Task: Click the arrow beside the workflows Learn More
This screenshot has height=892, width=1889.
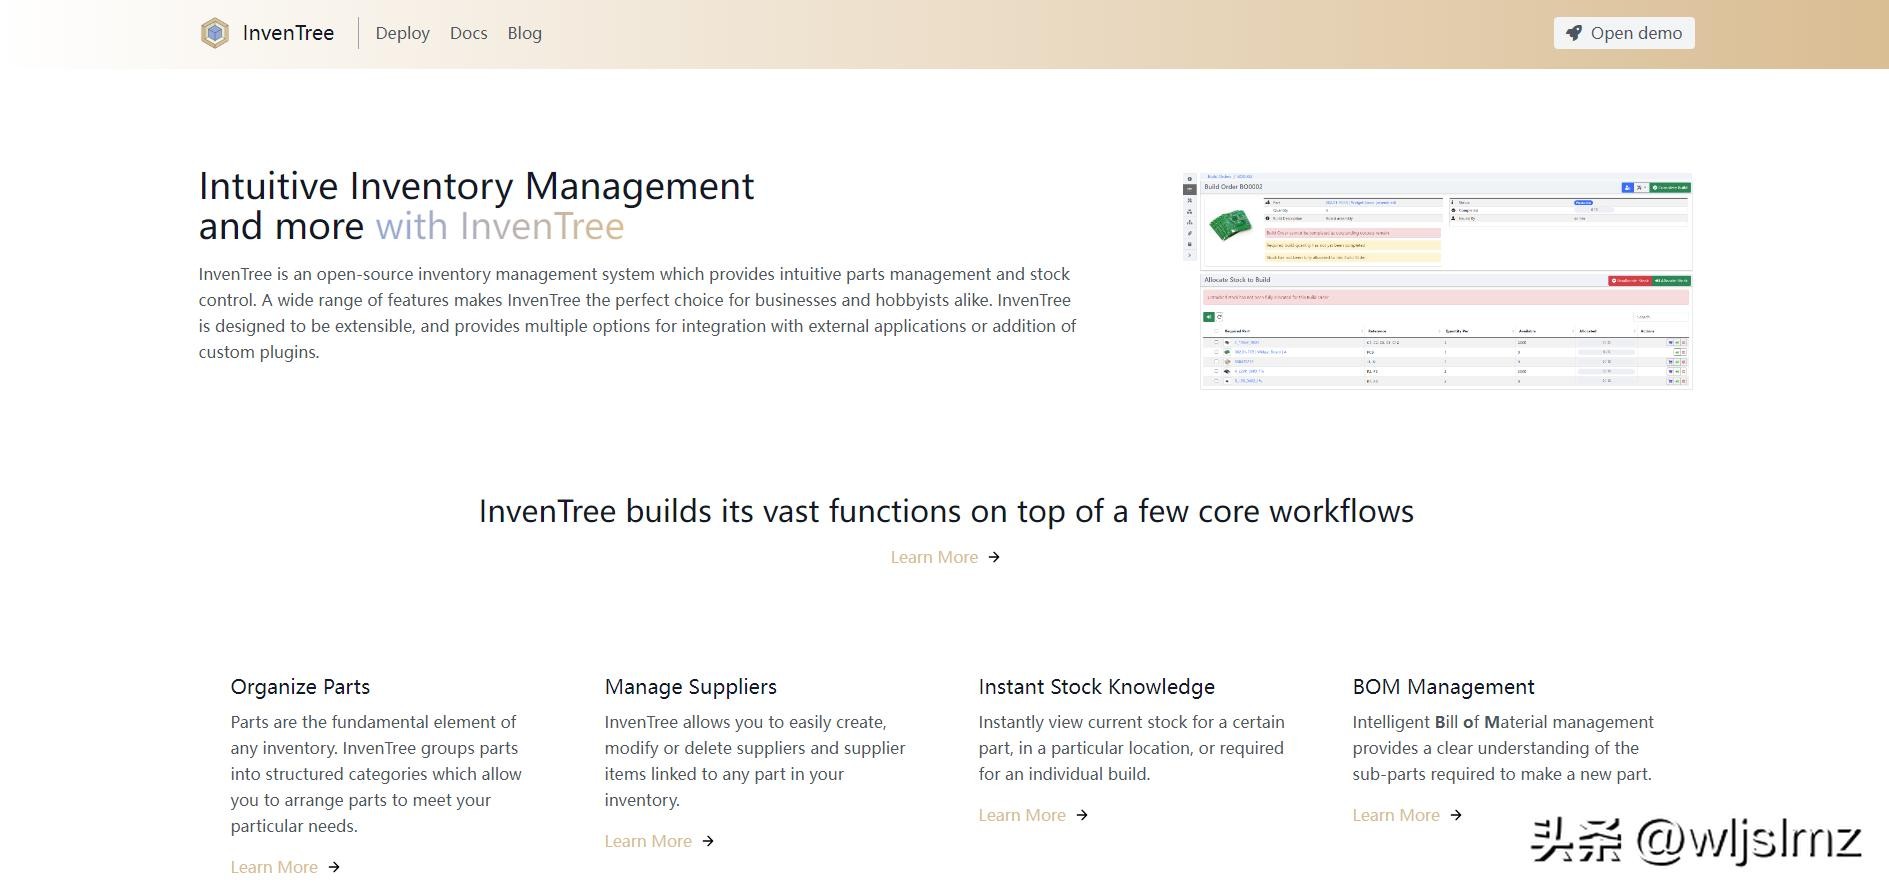Action: pyautogui.click(x=994, y=557)
